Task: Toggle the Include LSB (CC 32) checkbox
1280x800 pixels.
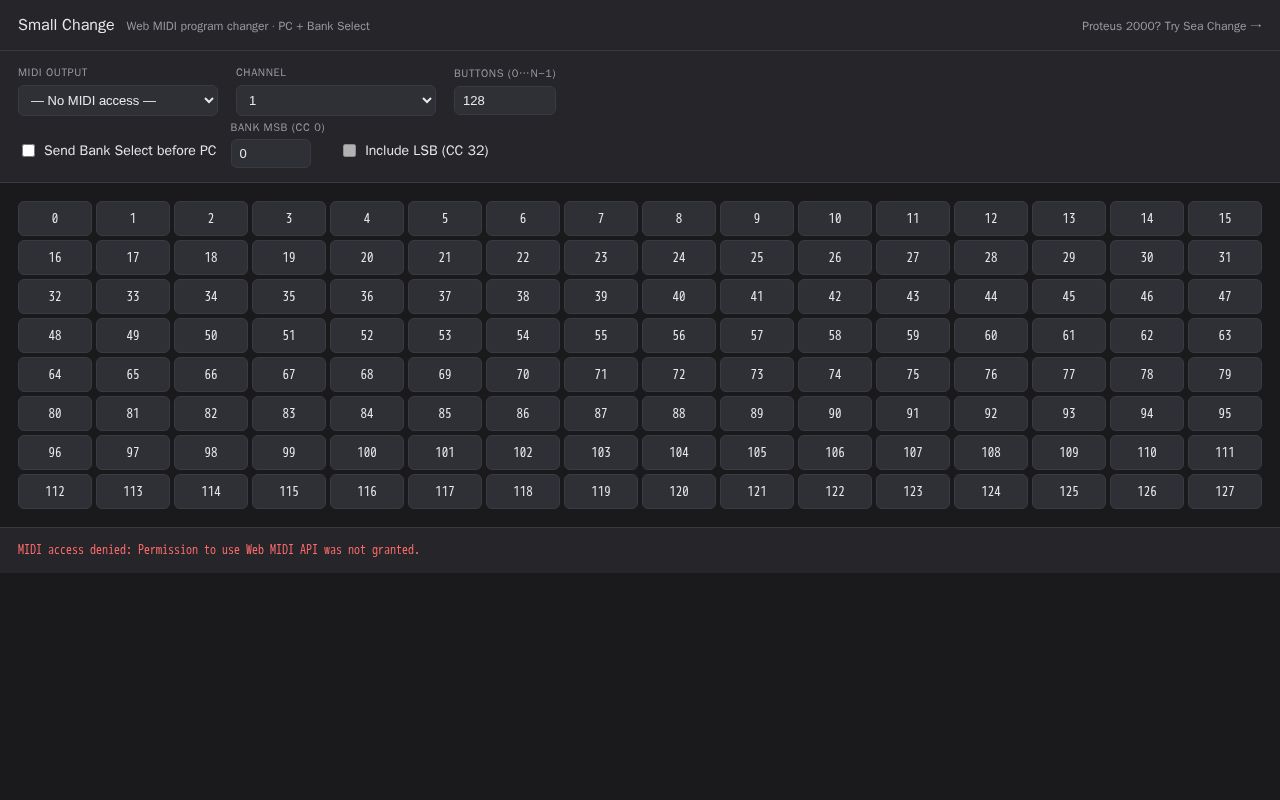Action: 349,150
